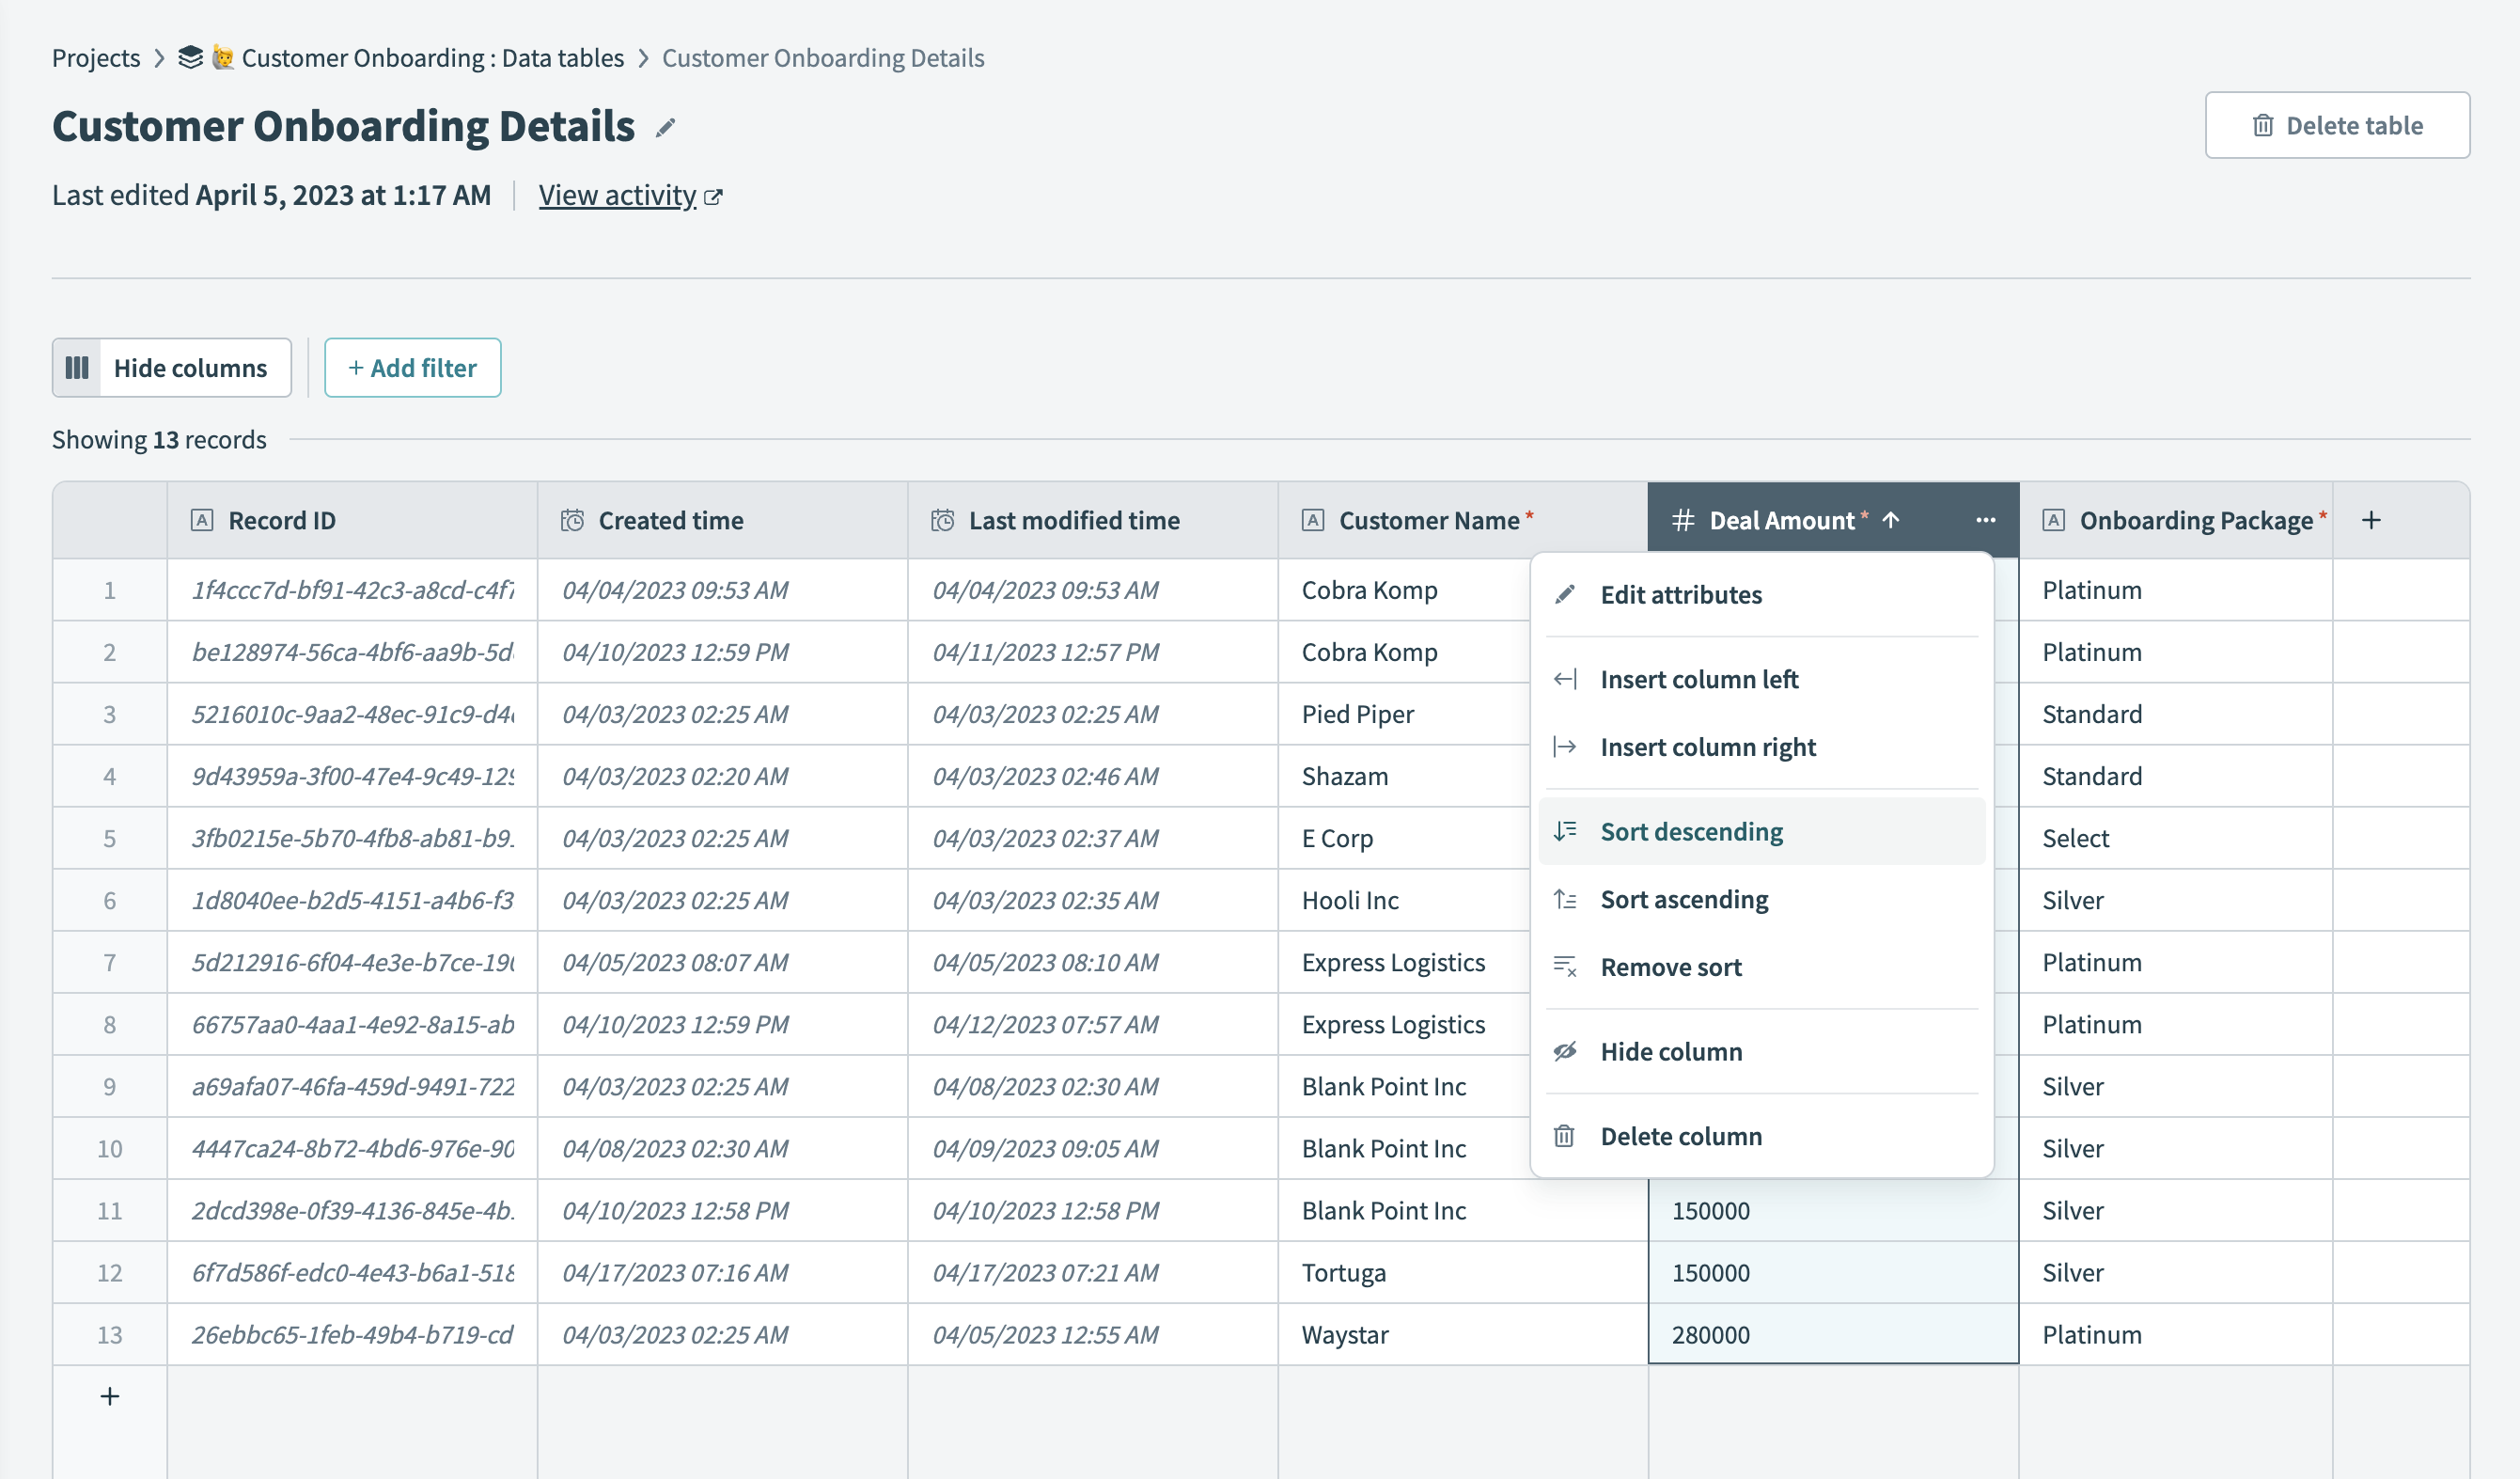Image resolution: width=2520 pixels, height=1479 pixels.
Task: Choose Remove sort from the column menu
Action: 1670,966
